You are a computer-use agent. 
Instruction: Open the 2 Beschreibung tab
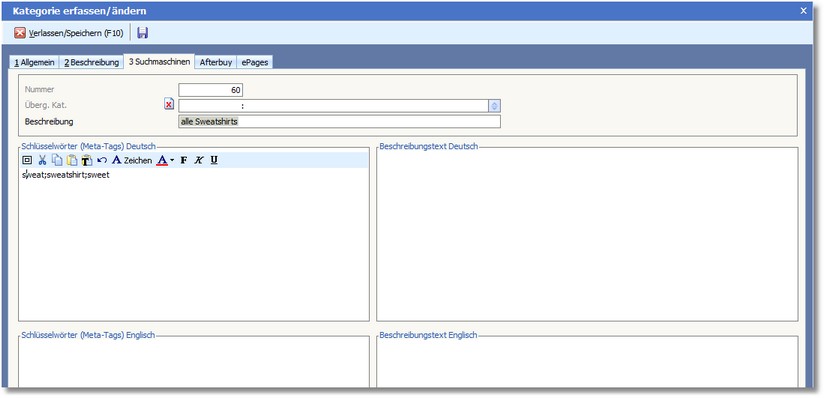tap(91, 63)
